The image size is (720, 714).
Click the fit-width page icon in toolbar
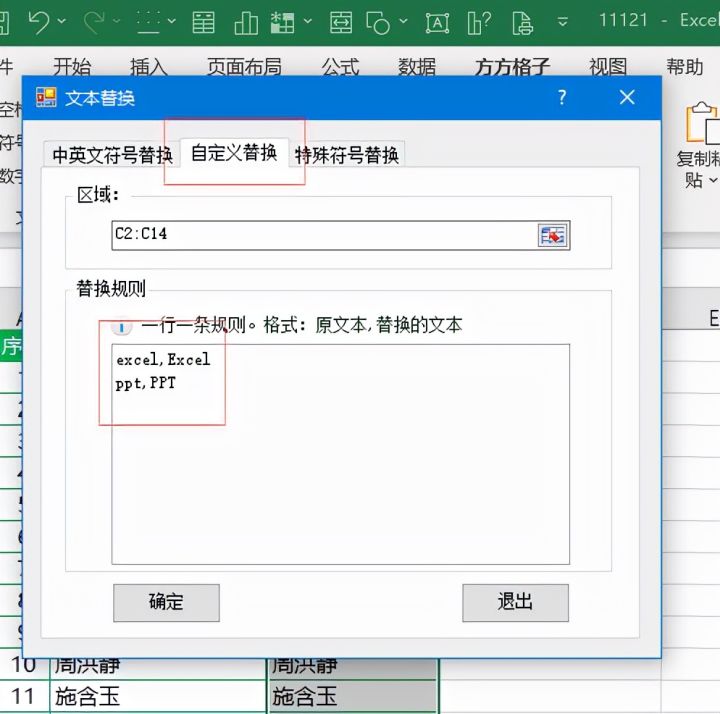[x=341, y=22]
